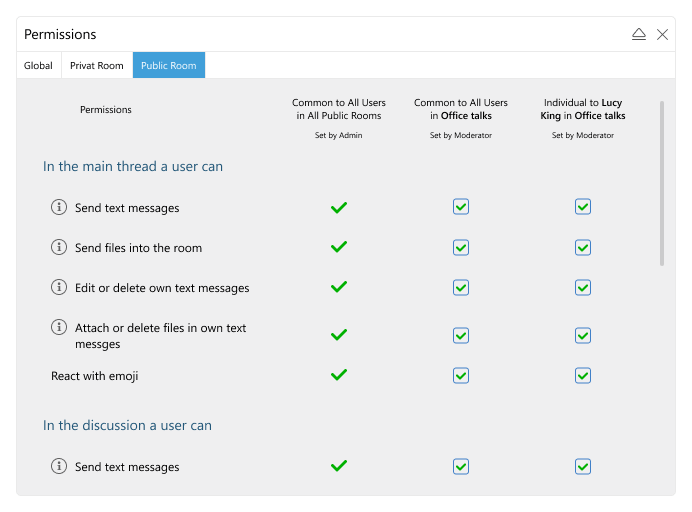692x512 pixels.
Task: Click the Permissions window title
Action: (60, 34)
